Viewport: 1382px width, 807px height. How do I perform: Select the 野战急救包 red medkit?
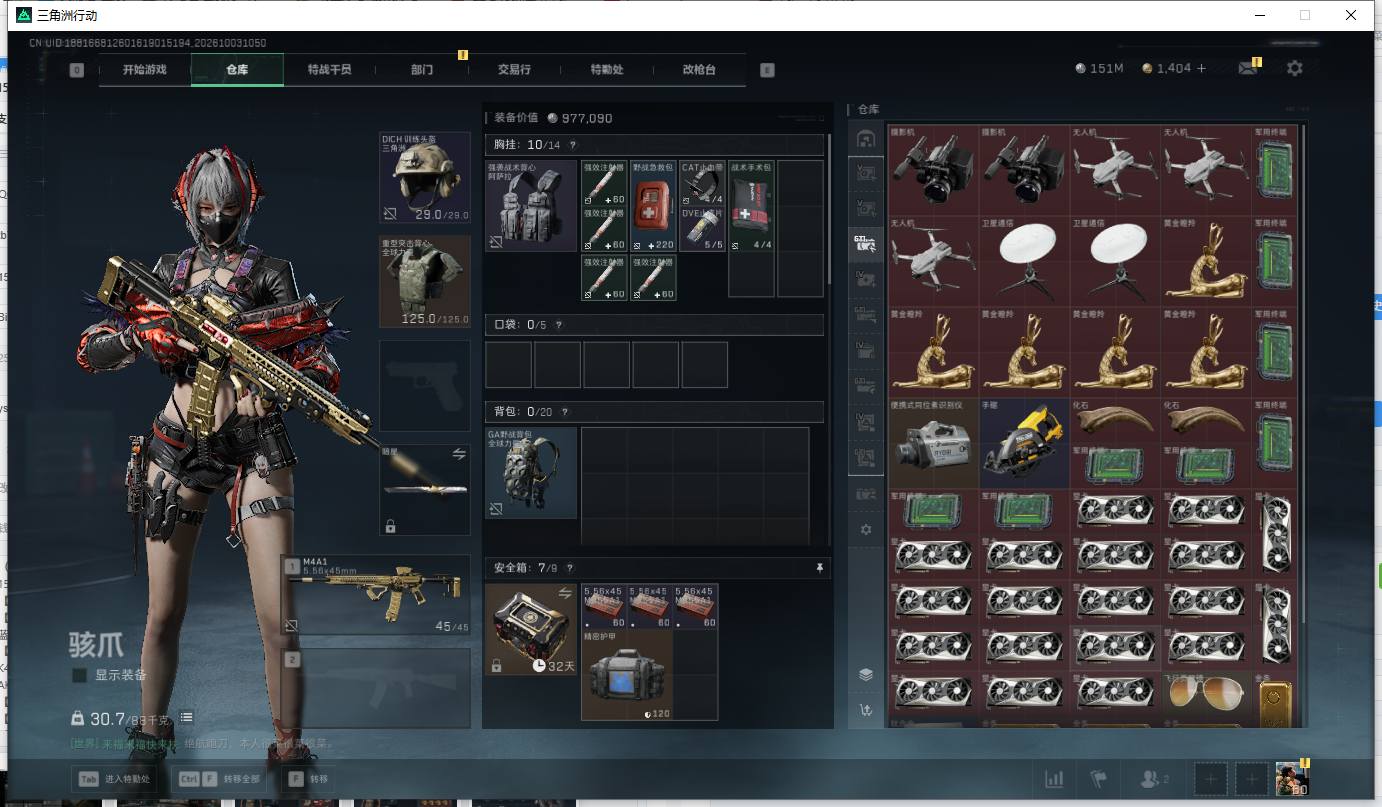coord(653,205)
